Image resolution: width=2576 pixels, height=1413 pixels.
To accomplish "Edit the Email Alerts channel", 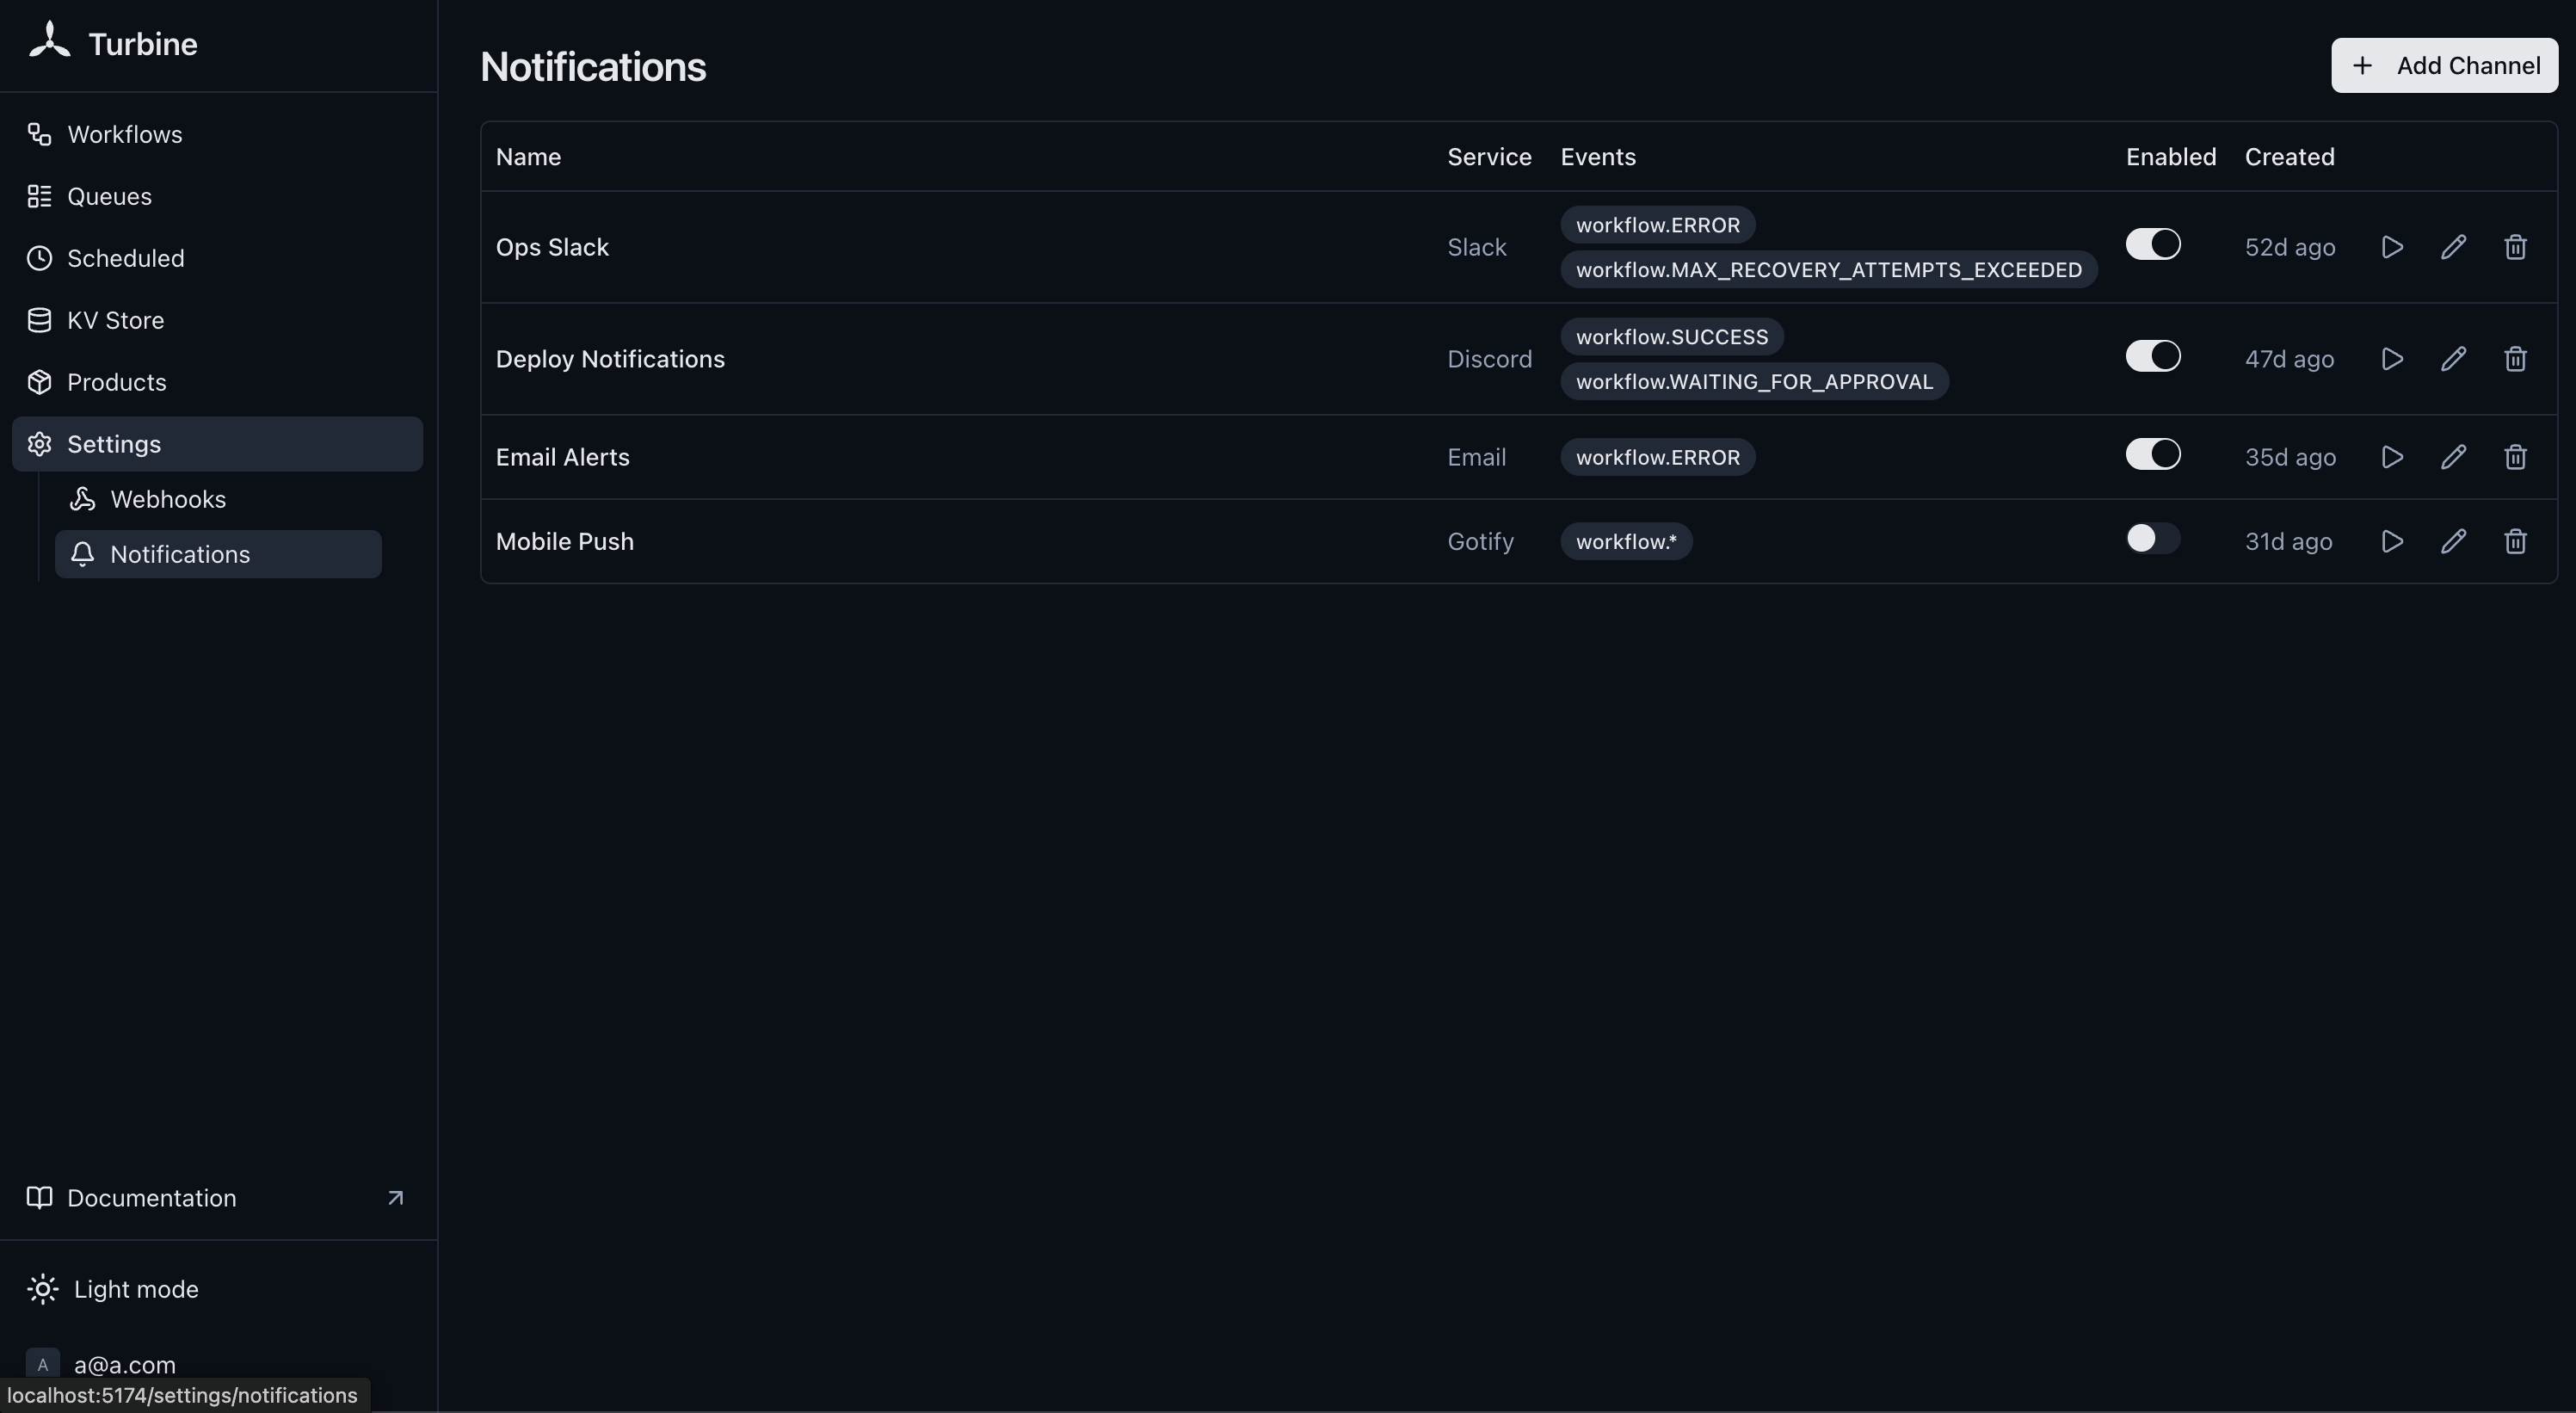I will (x=2454, y=457).
